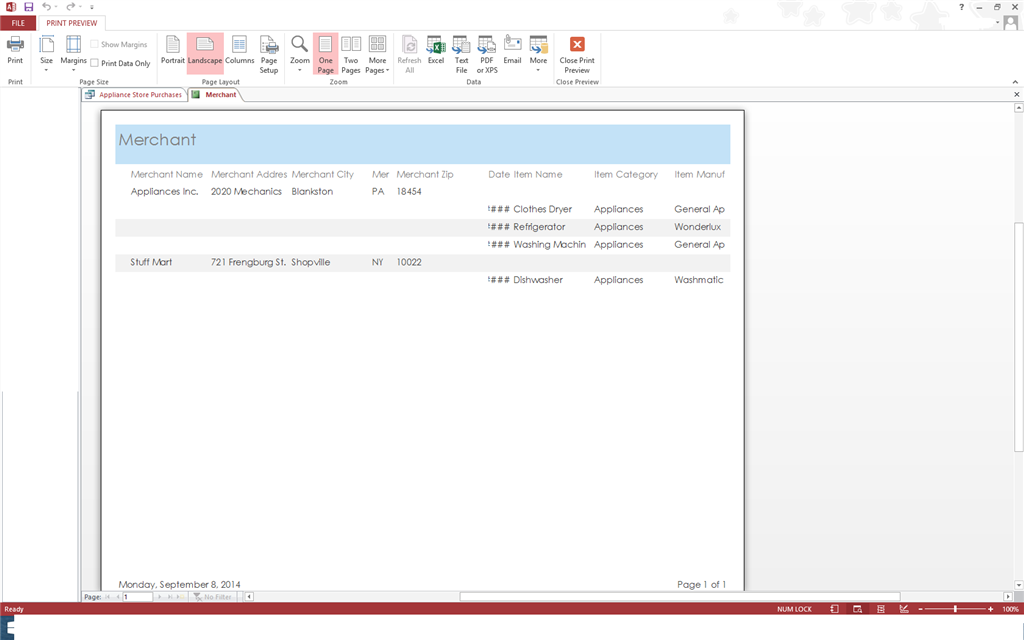The image size is (1024, 640).
Task: Click the Access application icon
Action: pos(10,7)
